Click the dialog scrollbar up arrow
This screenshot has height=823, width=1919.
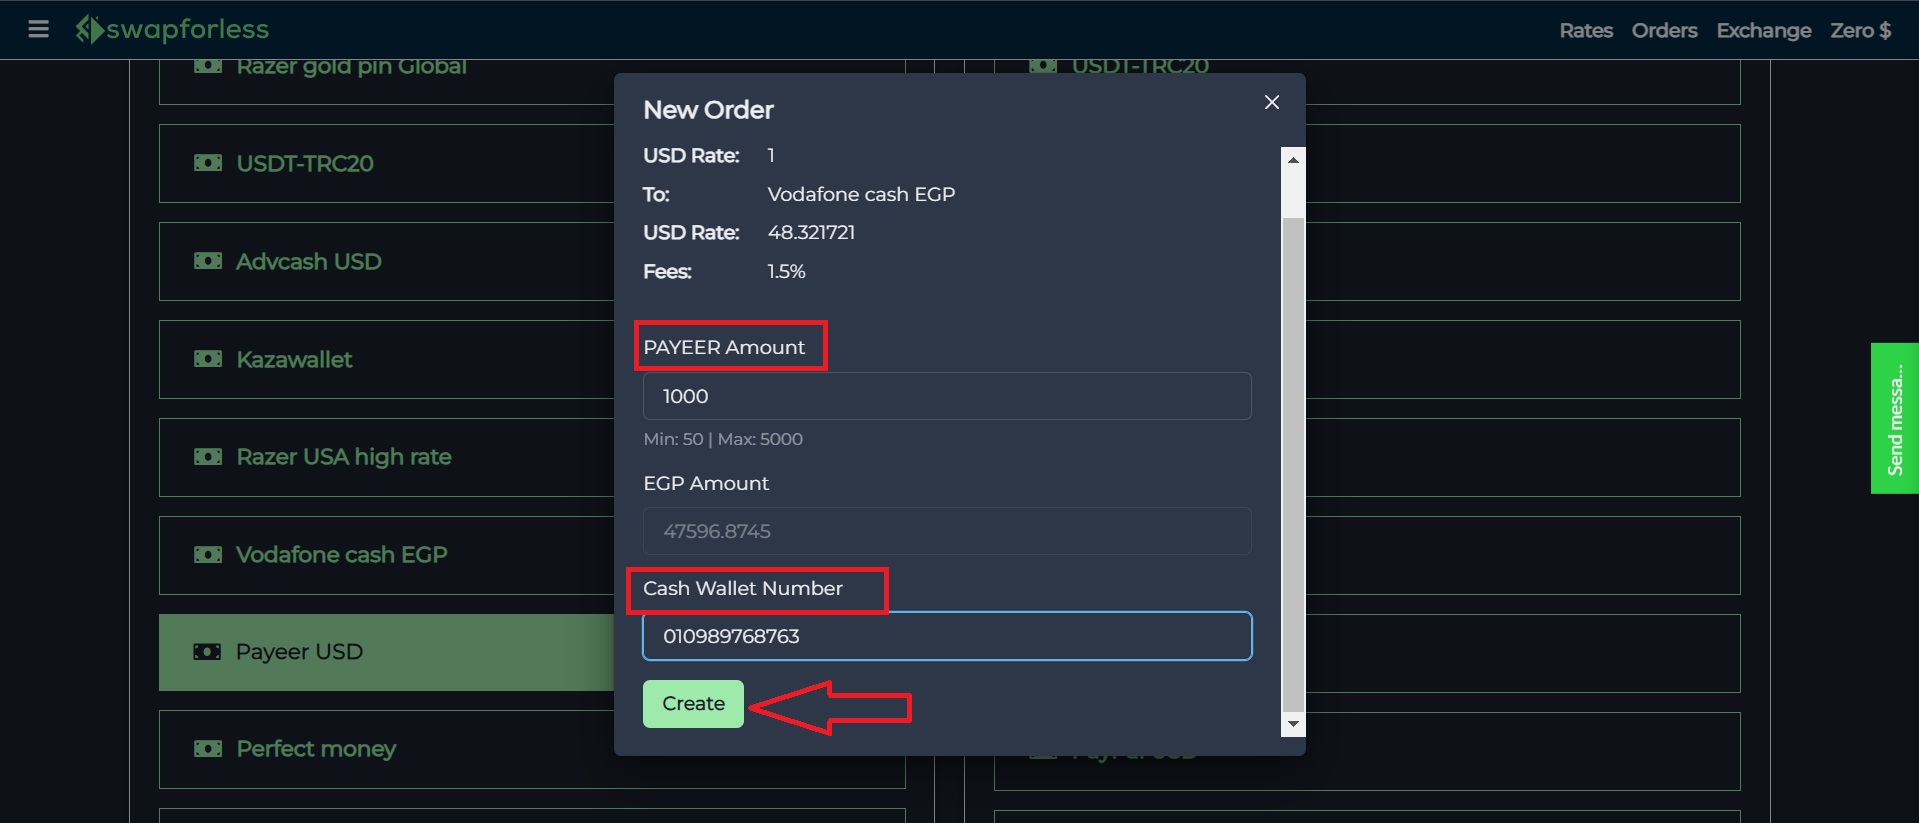(1293, 159)
